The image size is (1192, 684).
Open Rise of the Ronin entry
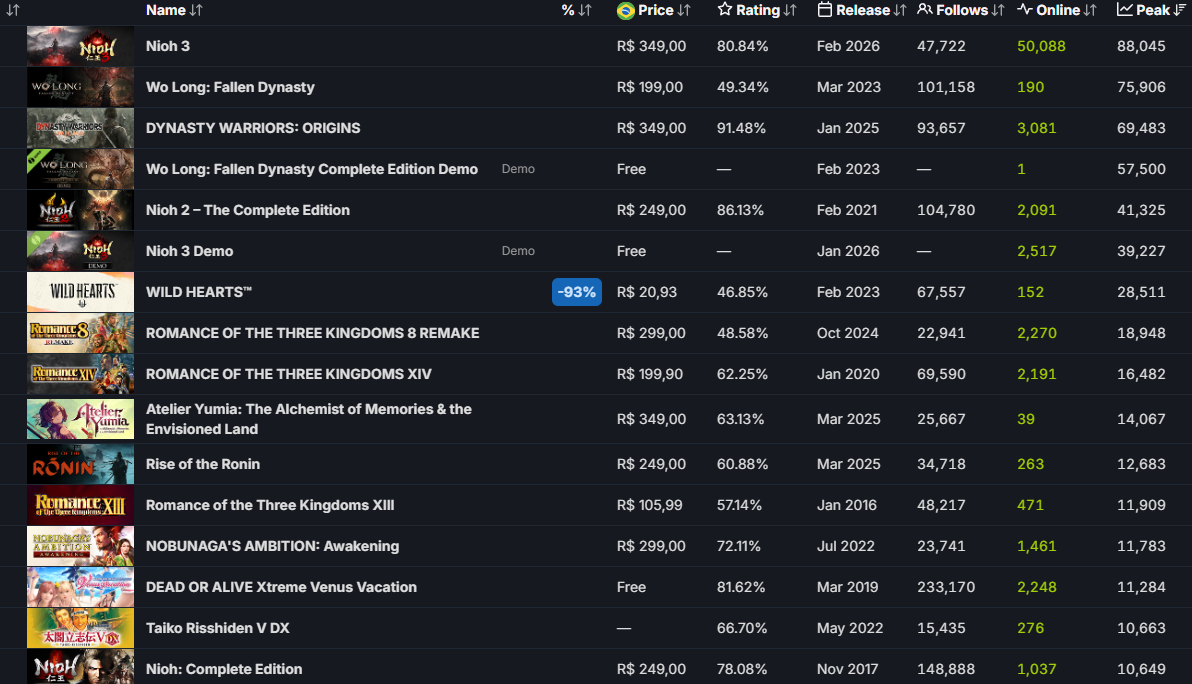(203, 464)
